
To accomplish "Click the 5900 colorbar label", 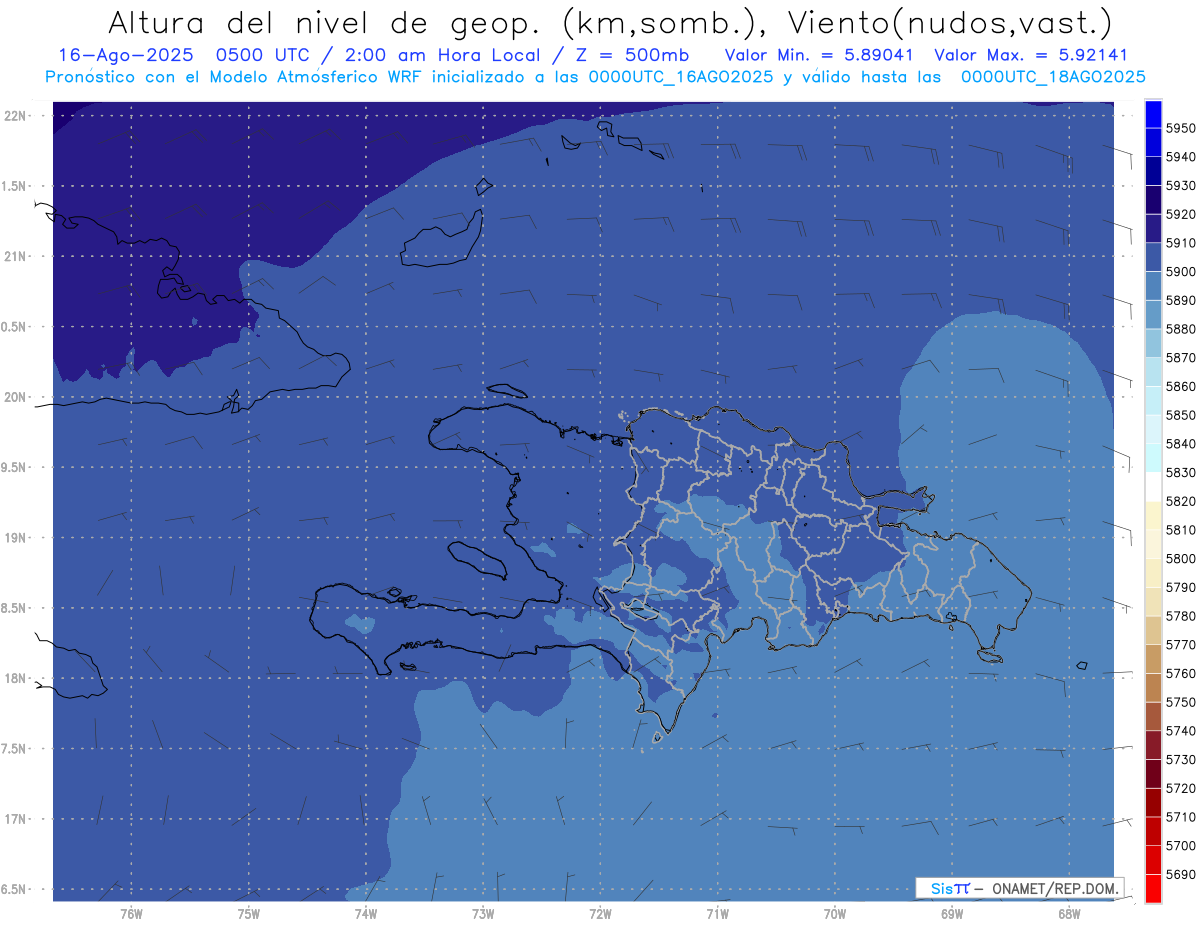I will (x=1179, y=271).
